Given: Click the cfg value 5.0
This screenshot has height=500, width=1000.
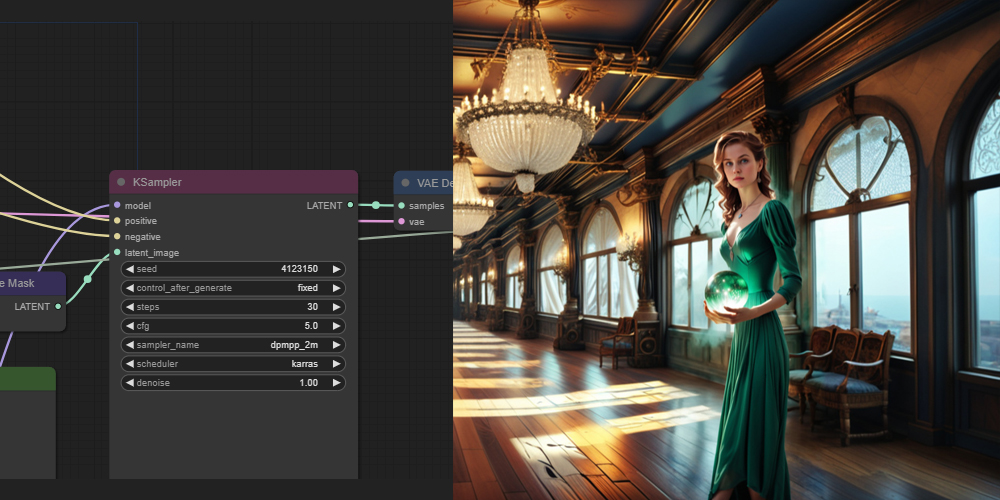Looking at the screenshot, I should point(311,326).
